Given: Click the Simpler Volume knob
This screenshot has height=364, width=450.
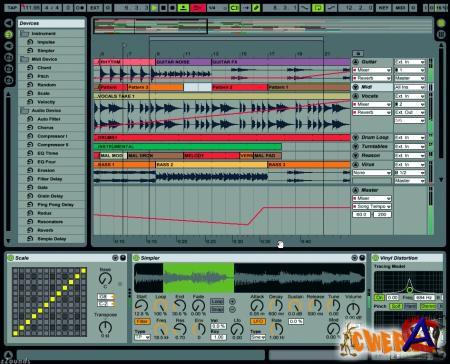Looking at the screenshot, I should point(353,309).
